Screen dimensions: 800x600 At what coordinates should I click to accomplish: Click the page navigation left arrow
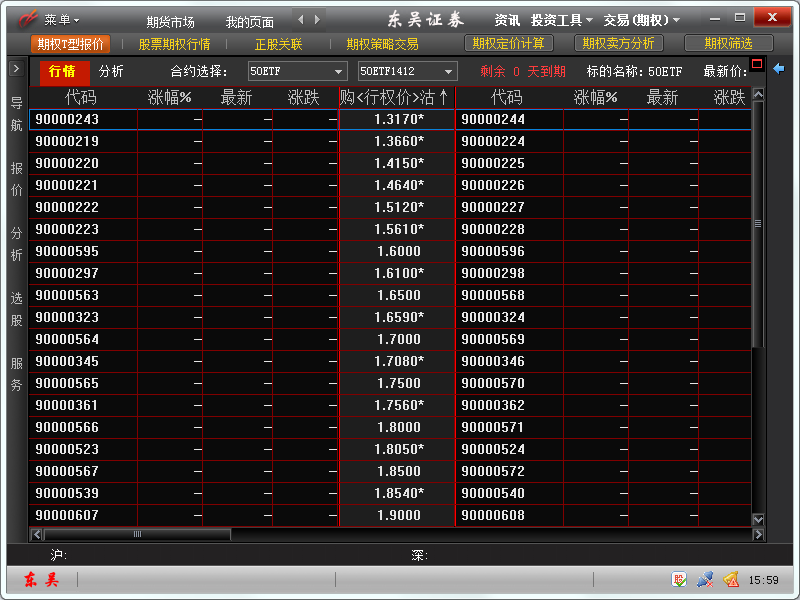tap(302, 19)
